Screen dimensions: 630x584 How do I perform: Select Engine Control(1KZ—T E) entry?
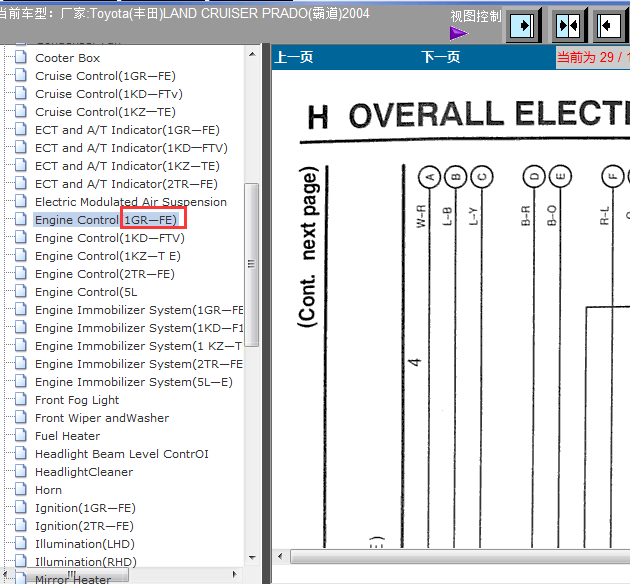[x=108, y=256]
